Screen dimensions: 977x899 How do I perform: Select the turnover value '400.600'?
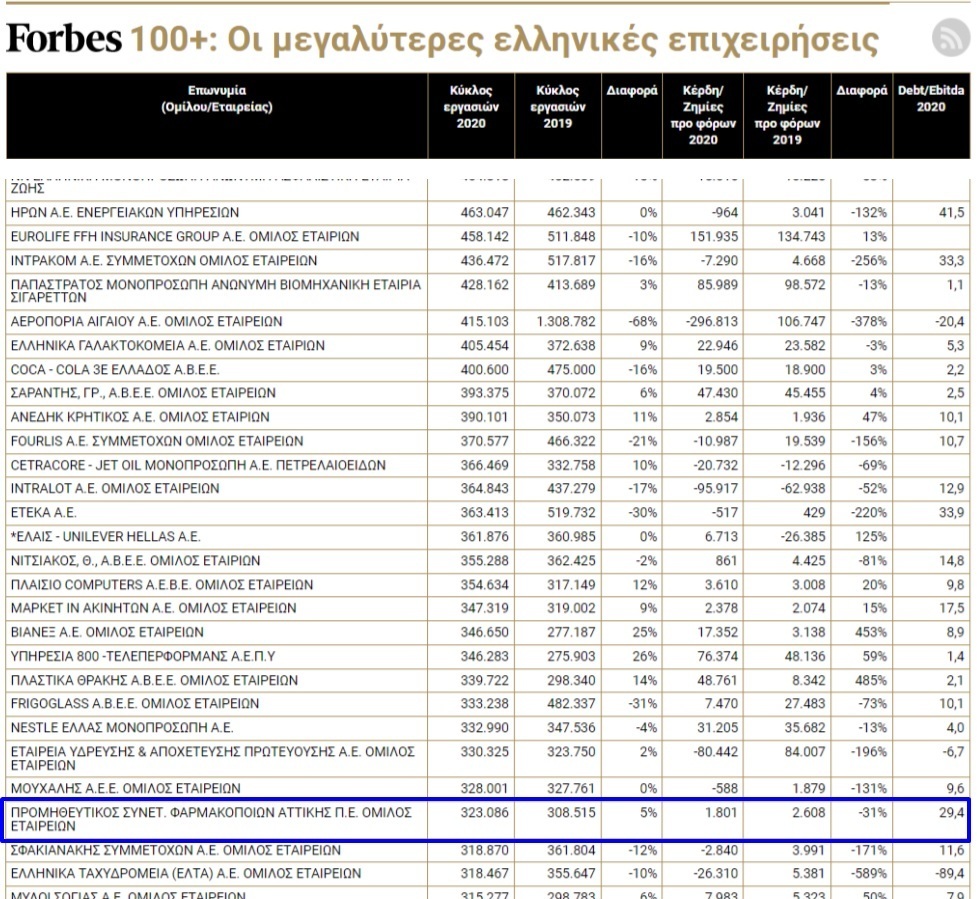(485, 370)
